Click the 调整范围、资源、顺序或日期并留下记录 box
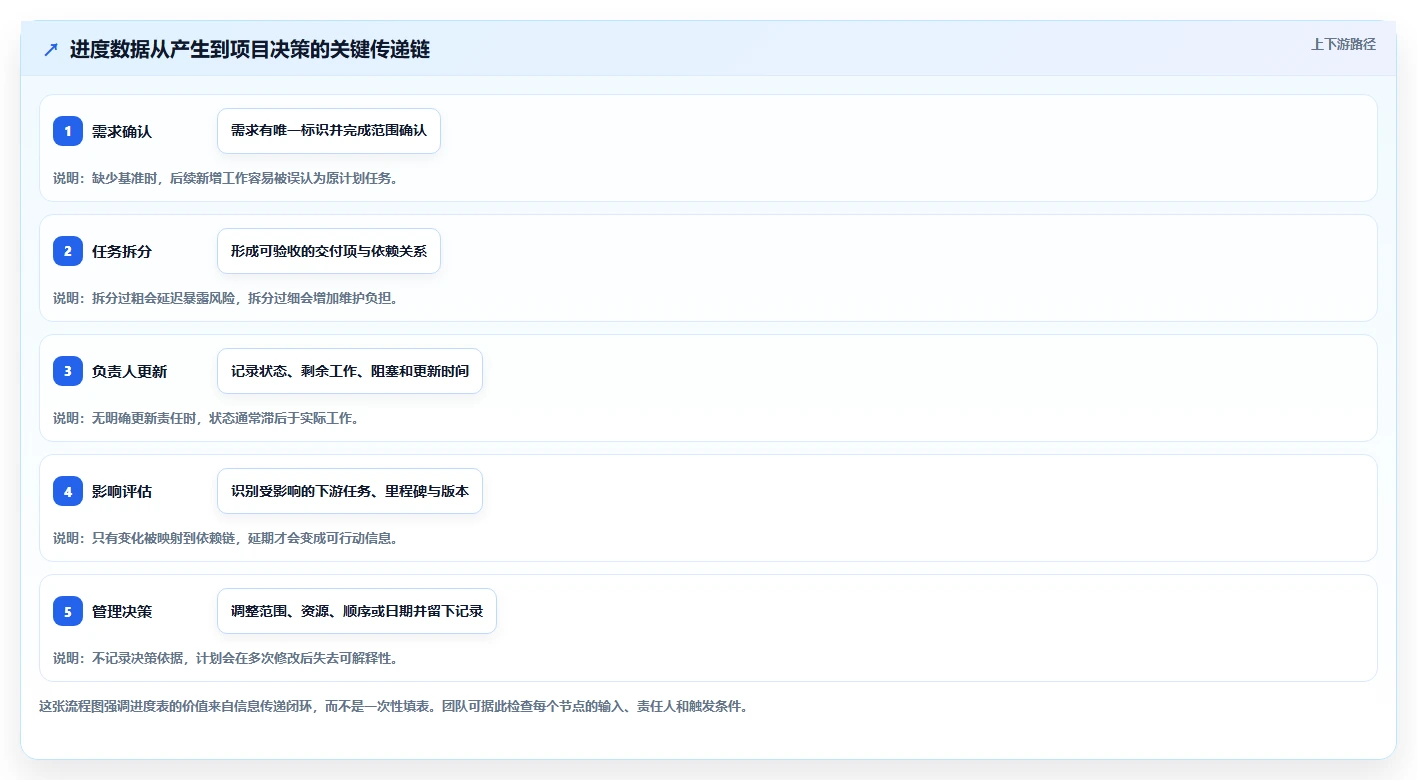The image size is (1417, 780). click(x=357, y=611)
